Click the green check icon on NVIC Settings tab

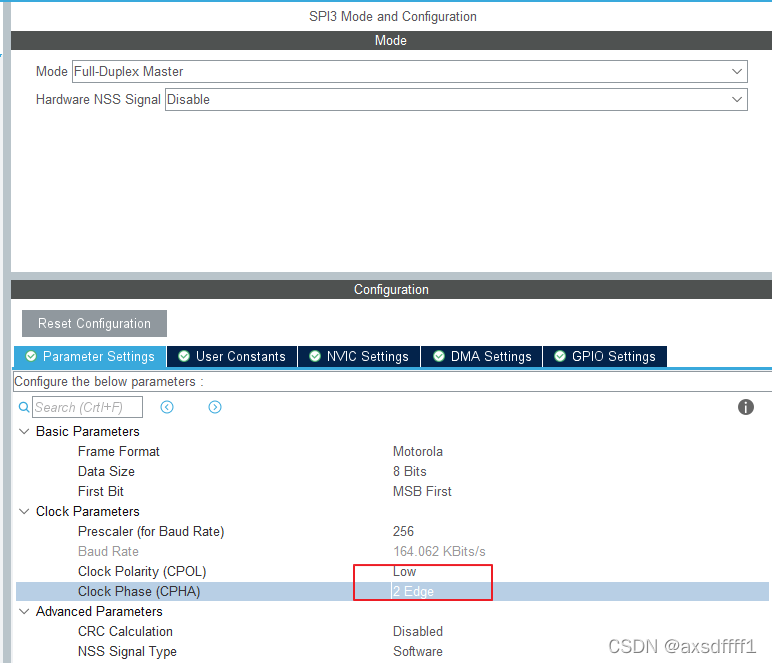click(x=315, y=356)
